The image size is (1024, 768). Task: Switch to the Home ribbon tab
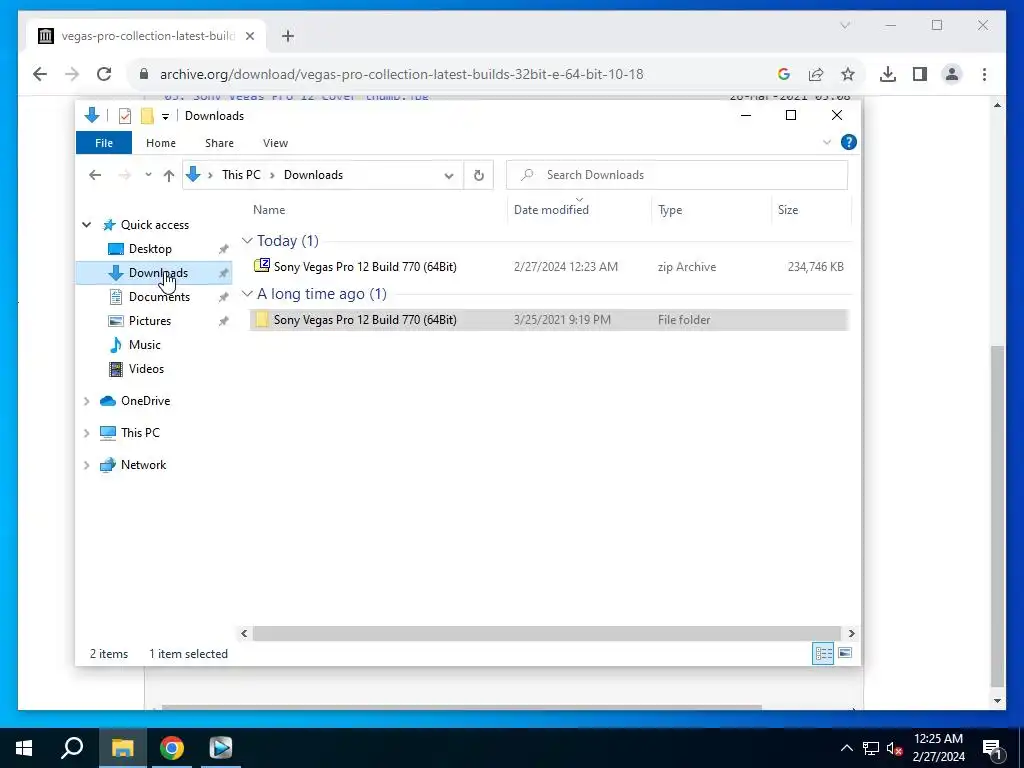click(x=161, y=143)
